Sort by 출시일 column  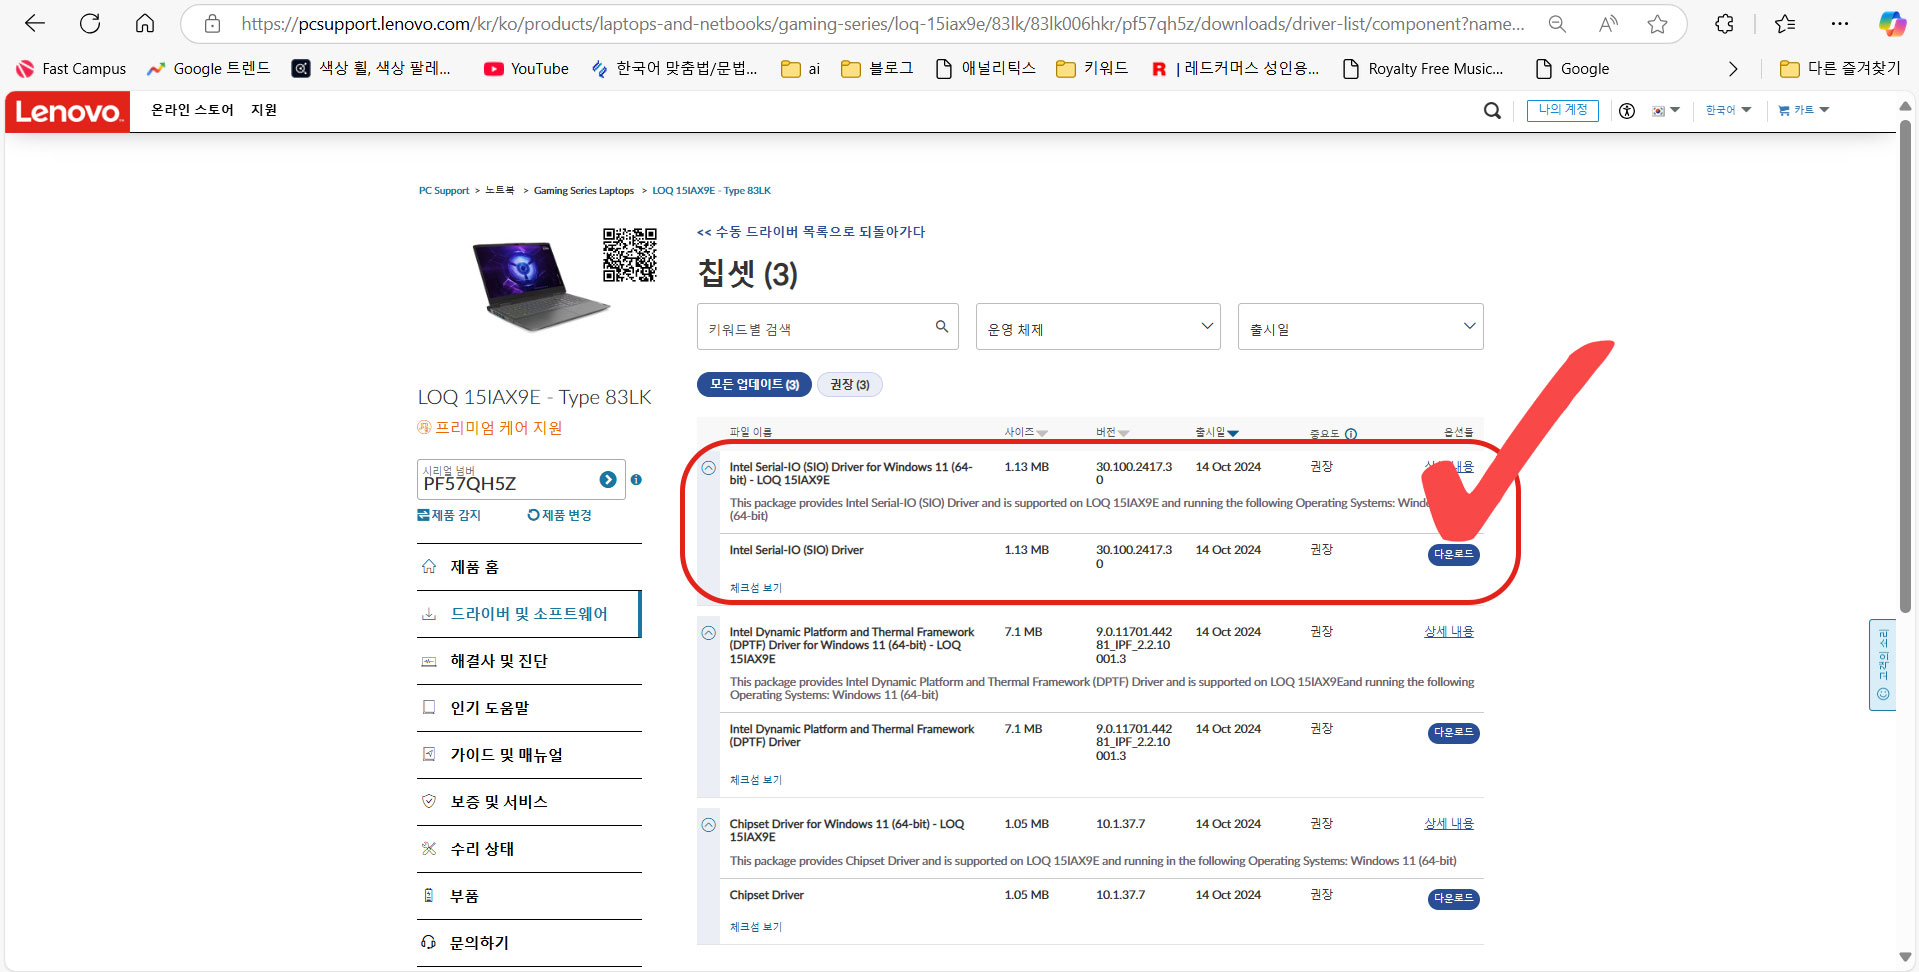click(1217, 433)
